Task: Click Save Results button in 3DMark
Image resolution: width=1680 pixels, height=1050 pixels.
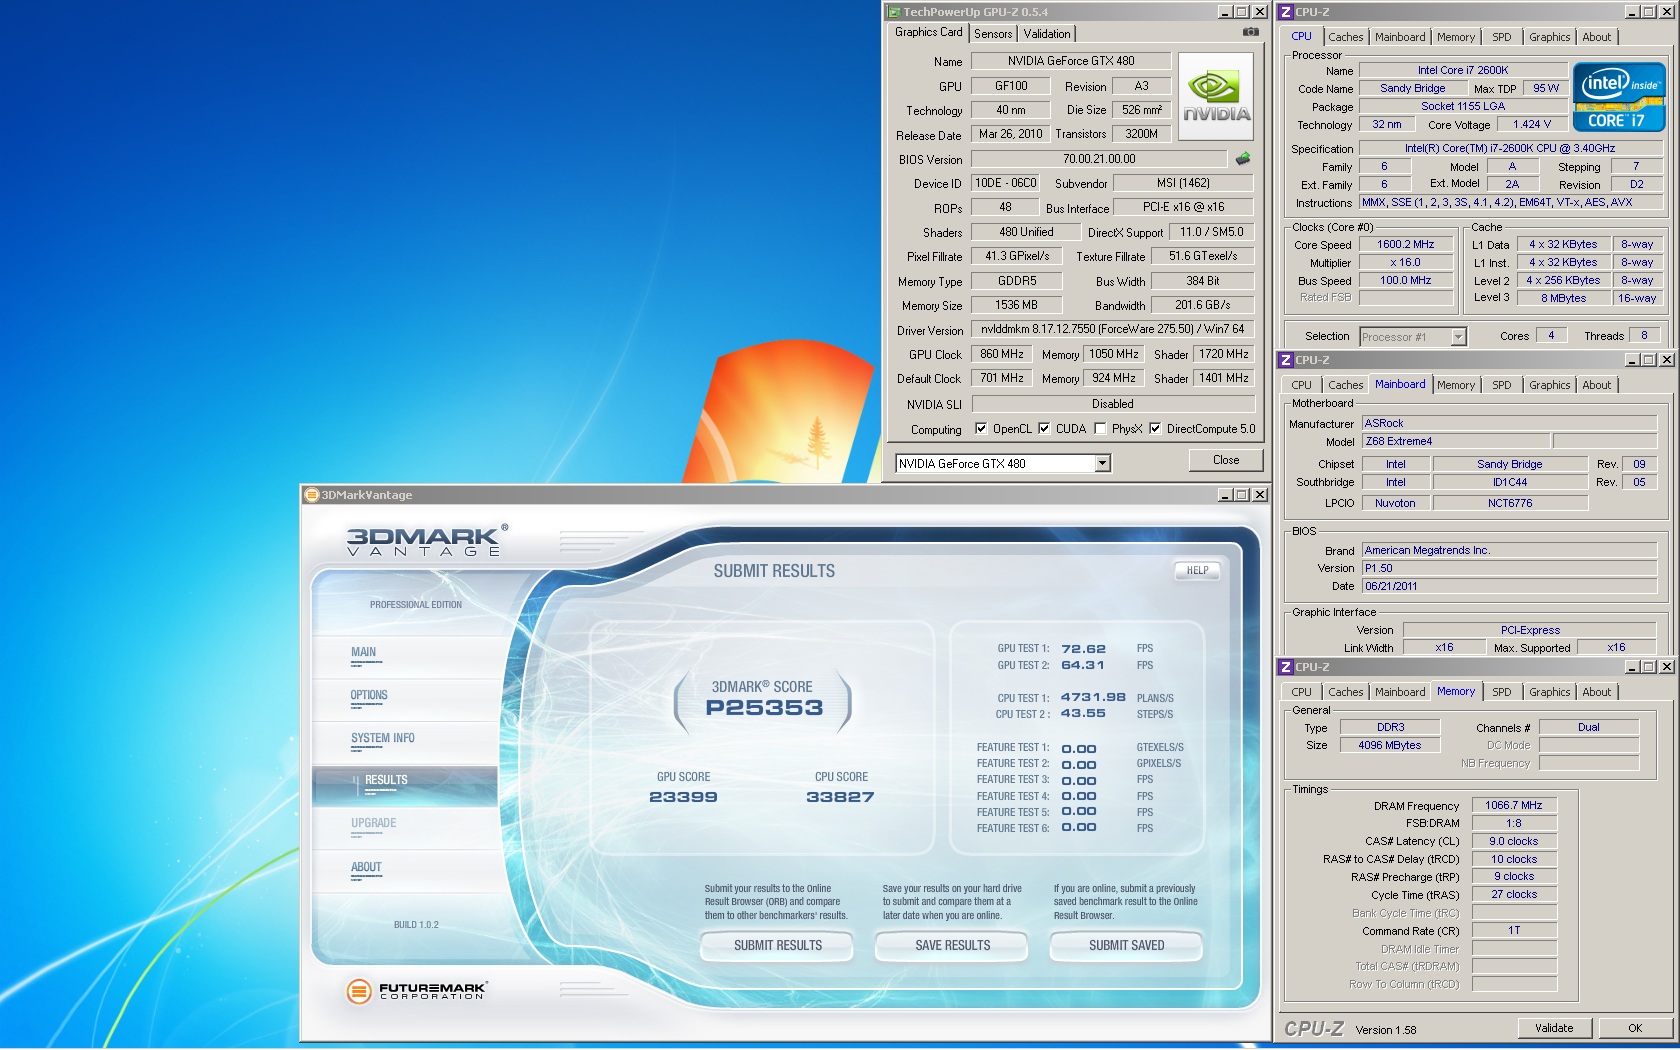Action: point(952,945)
